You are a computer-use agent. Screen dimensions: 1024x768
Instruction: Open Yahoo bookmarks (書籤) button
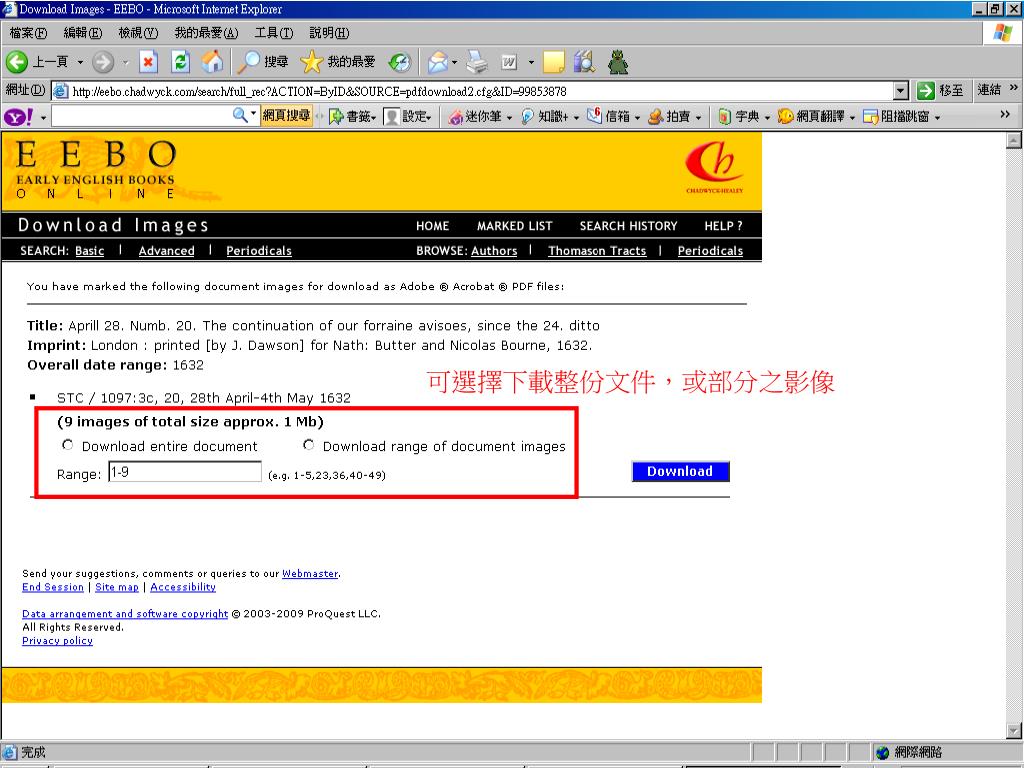point(353,116)
